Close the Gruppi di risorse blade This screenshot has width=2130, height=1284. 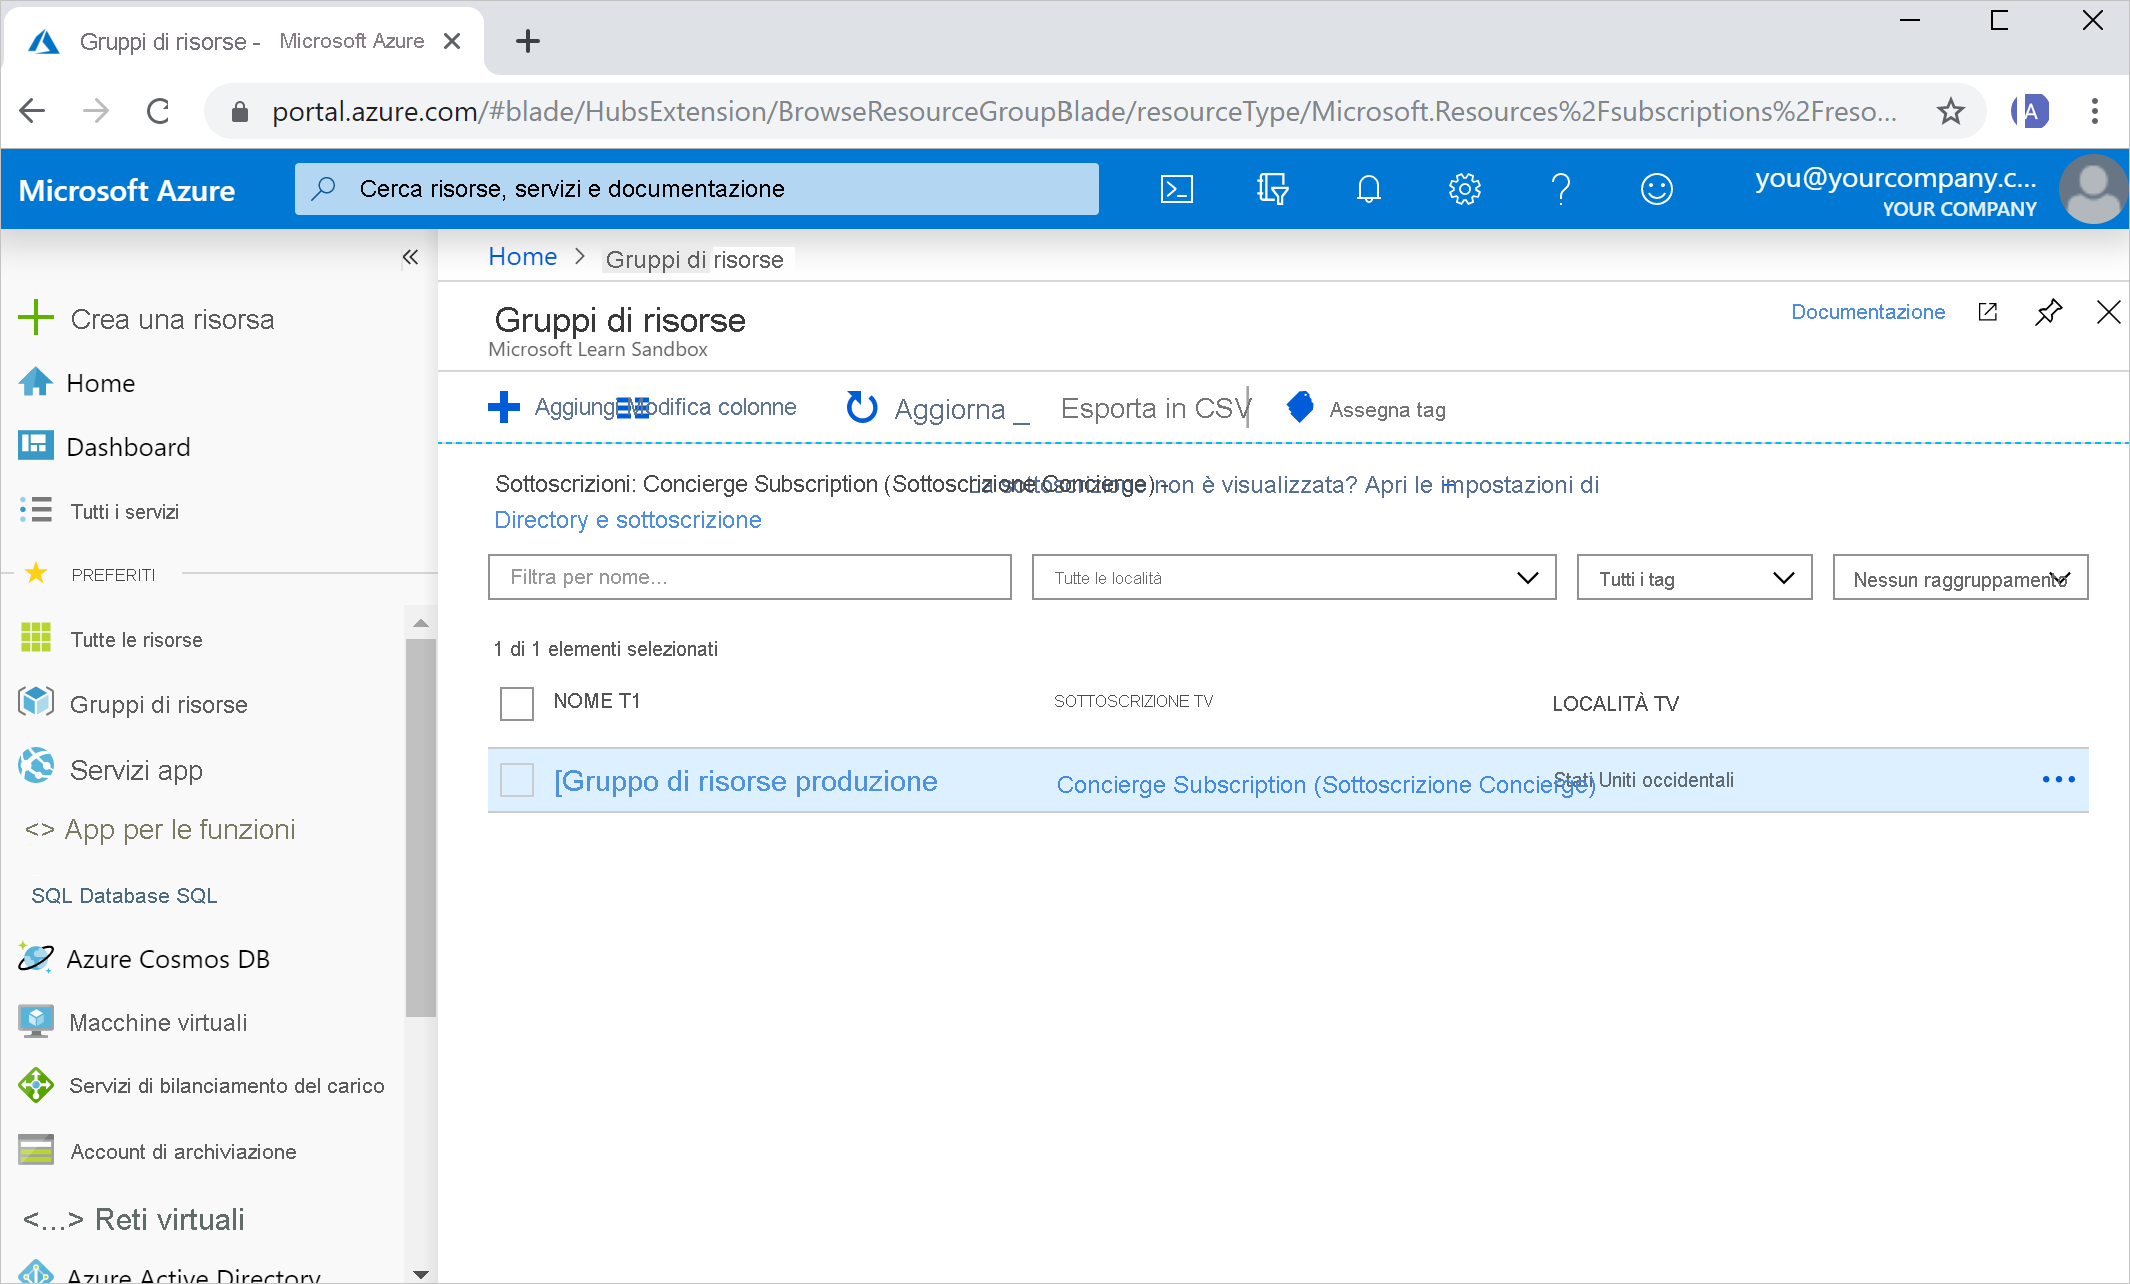point(2108,312)
